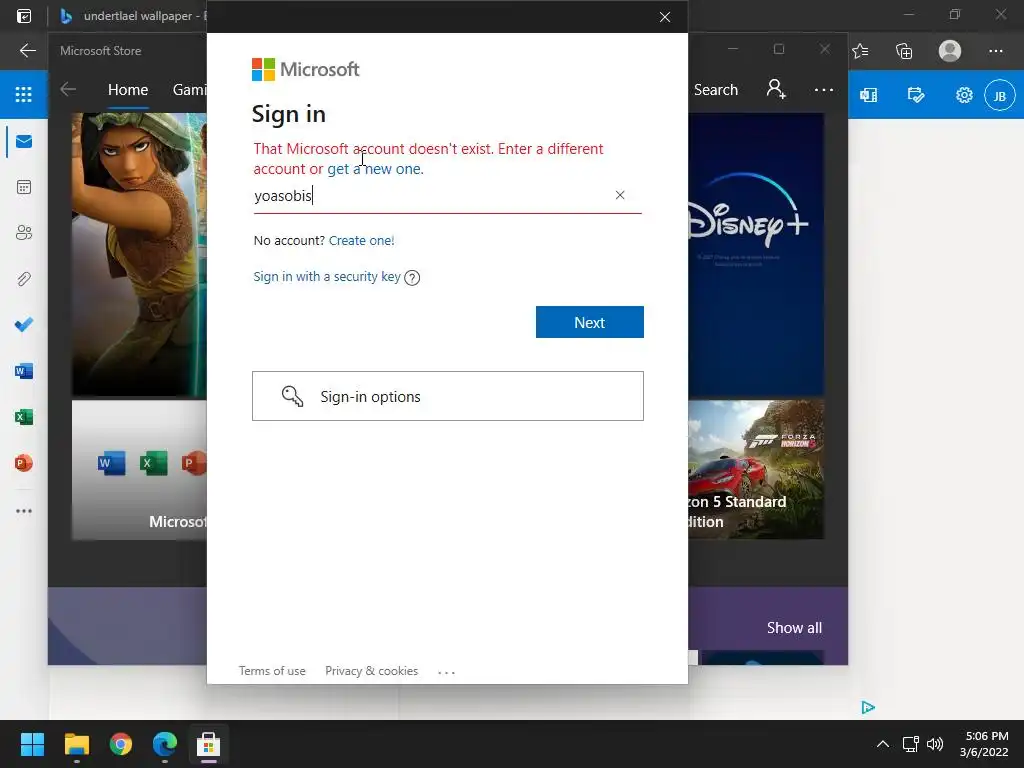
Task: Click get a new one link
Action: (x=374, y=169)
